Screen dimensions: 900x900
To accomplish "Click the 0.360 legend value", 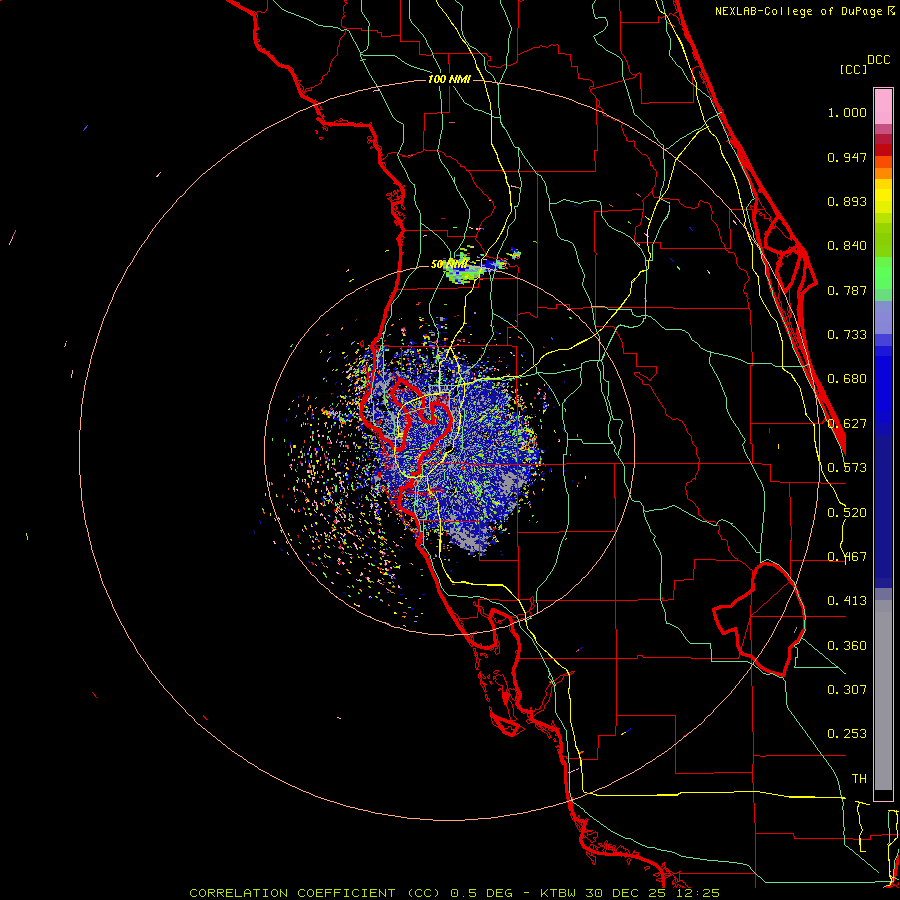I will pos(847,646).
